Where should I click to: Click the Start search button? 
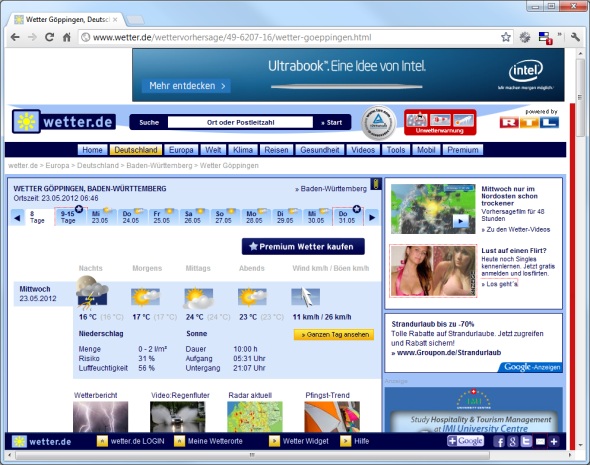click(x=331, y=122)
